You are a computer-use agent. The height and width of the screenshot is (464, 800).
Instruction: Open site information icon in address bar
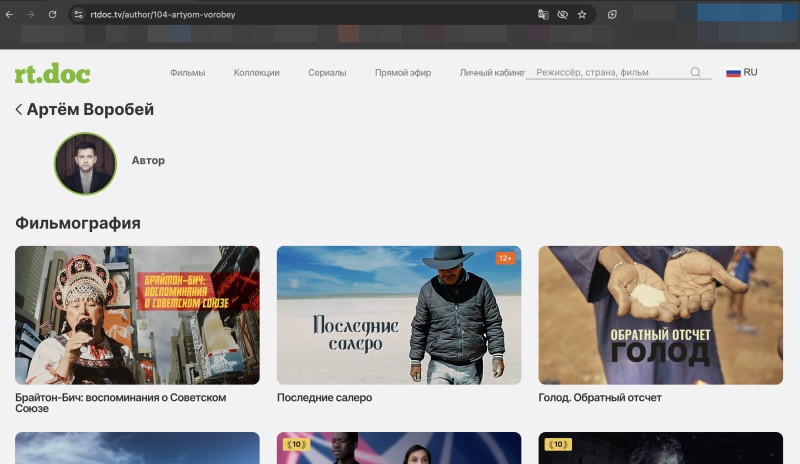[x=78, y=14]
